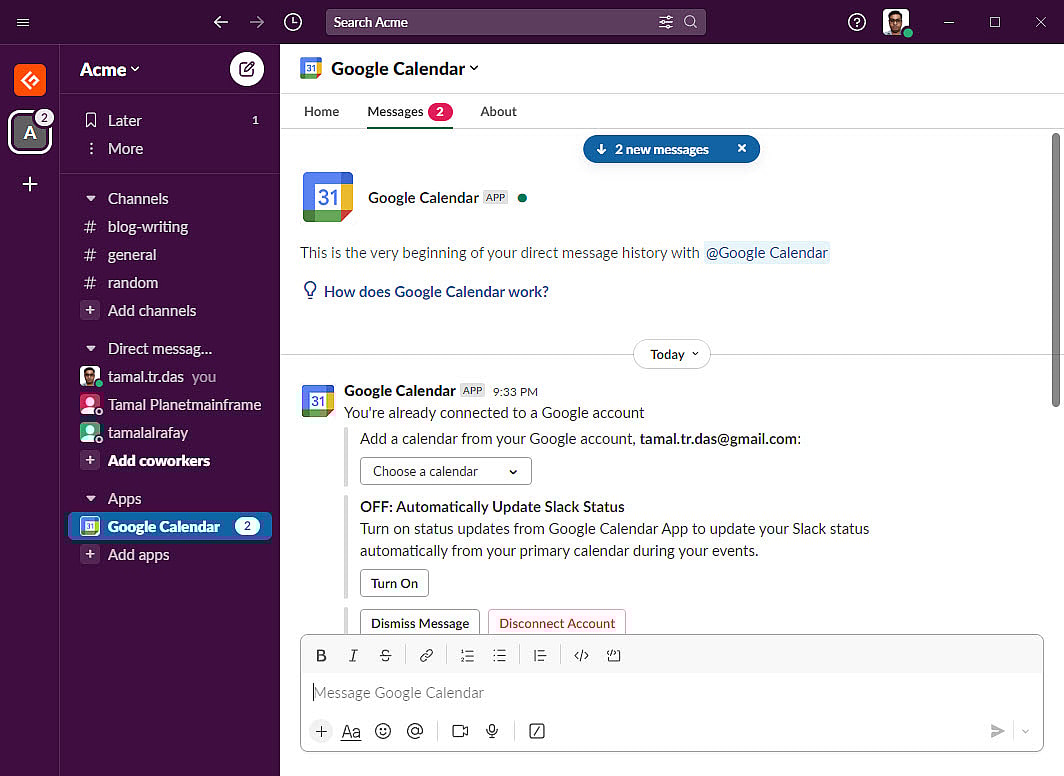Record a video clip
This screenshot has width=1064, height=776.
460,731
